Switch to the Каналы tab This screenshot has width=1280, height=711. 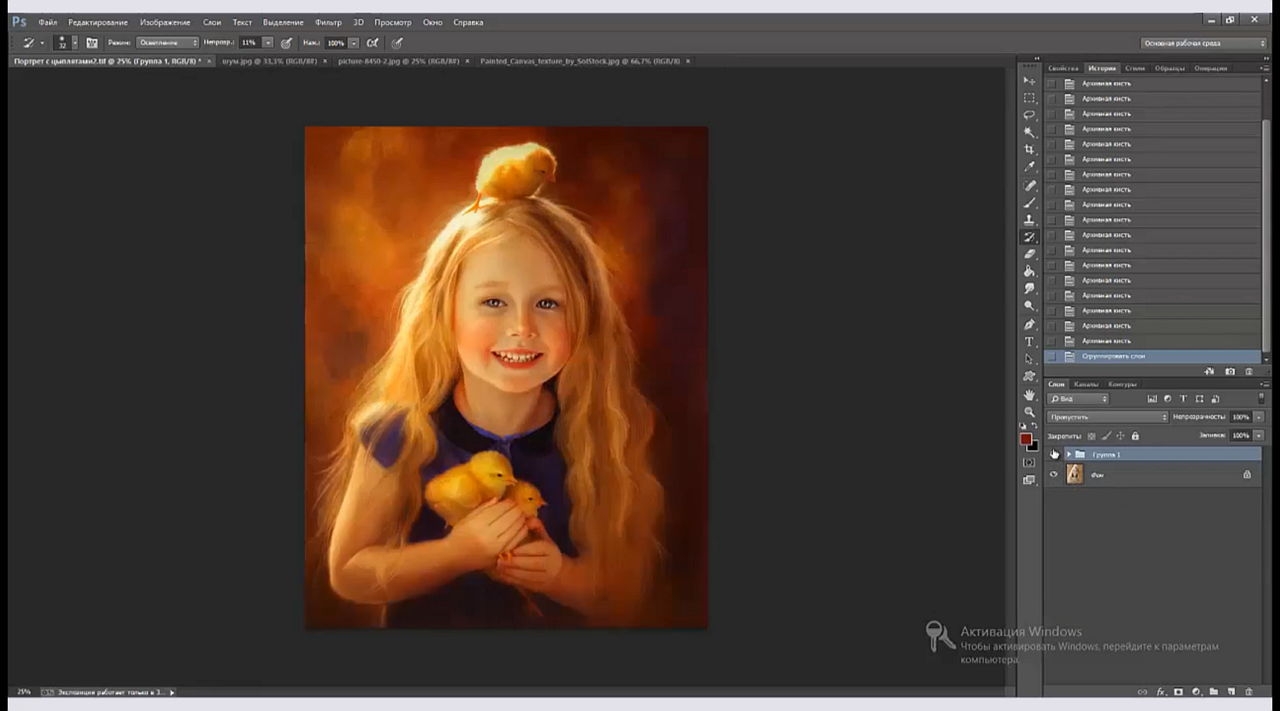pyautogui.click(x=1086, y=384)
